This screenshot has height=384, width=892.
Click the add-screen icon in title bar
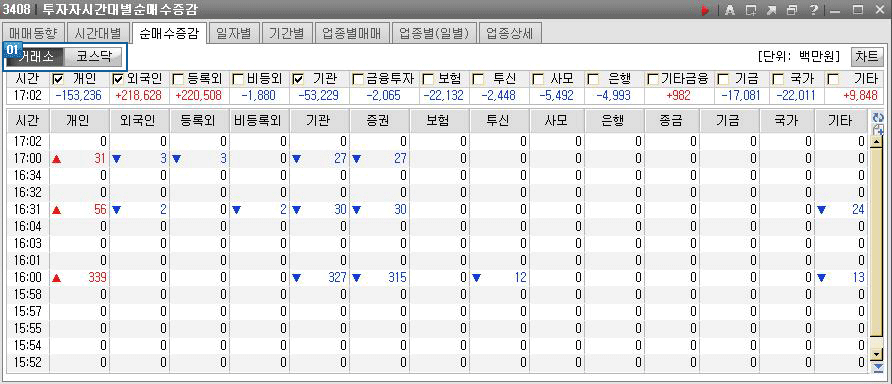tap(751, 10)
